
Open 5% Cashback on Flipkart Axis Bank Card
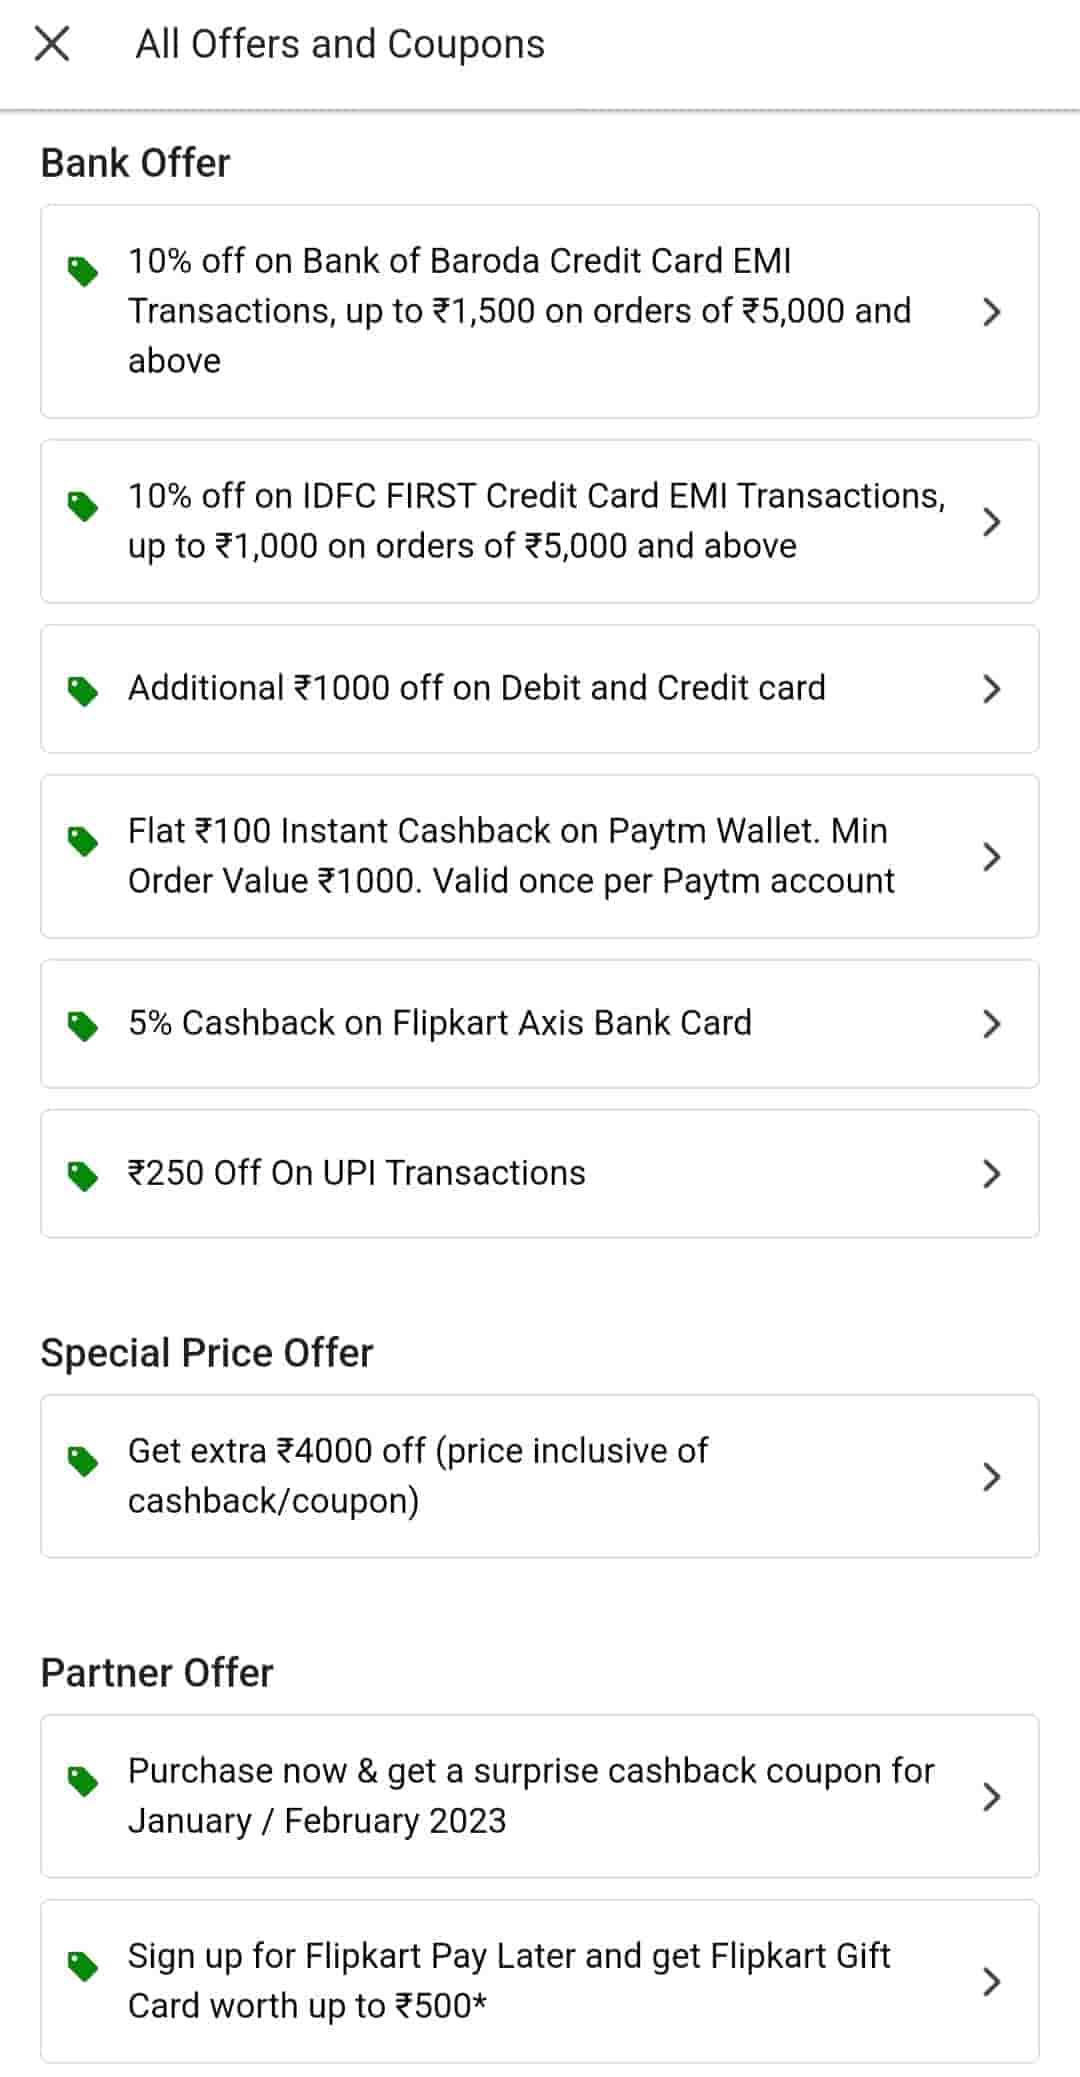coord(440,1023)
